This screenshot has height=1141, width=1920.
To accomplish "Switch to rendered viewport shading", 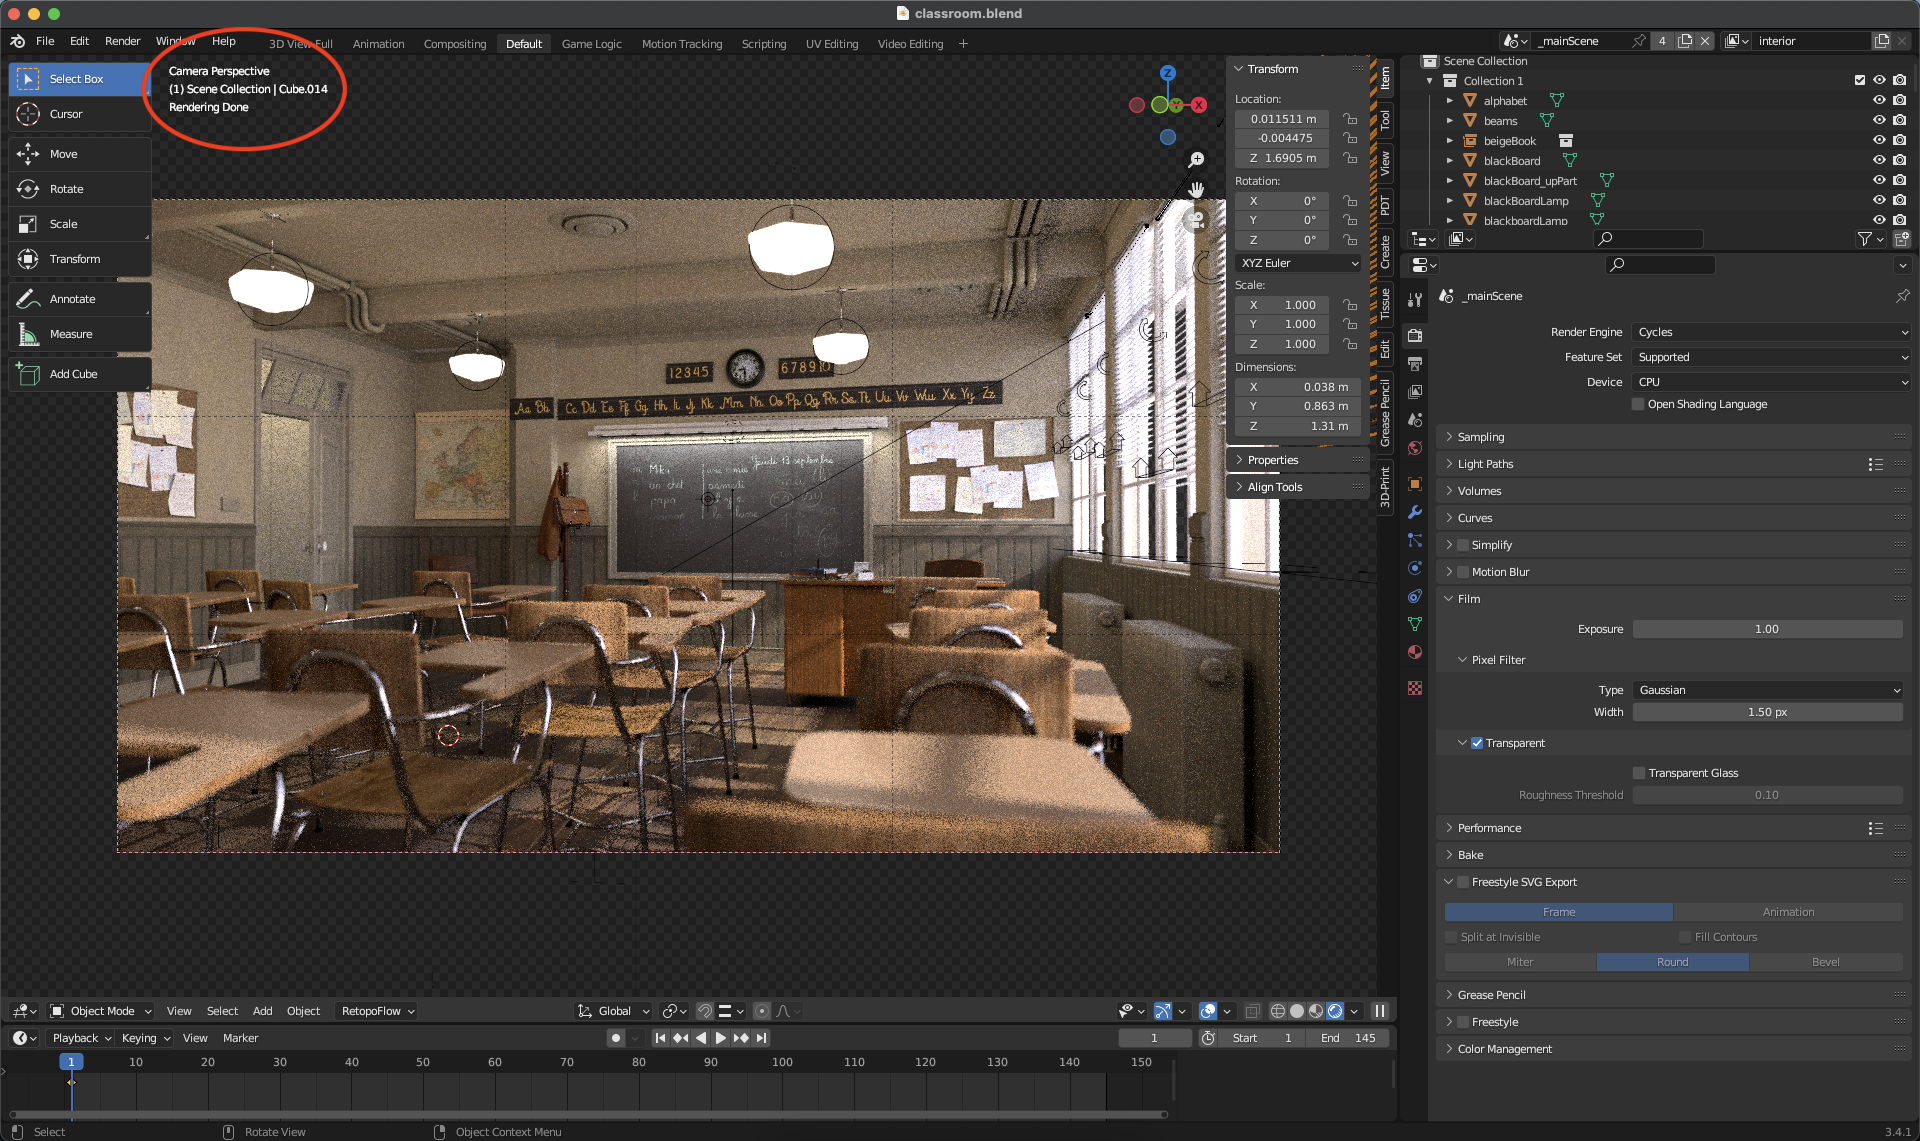I will point(1335,1011).
